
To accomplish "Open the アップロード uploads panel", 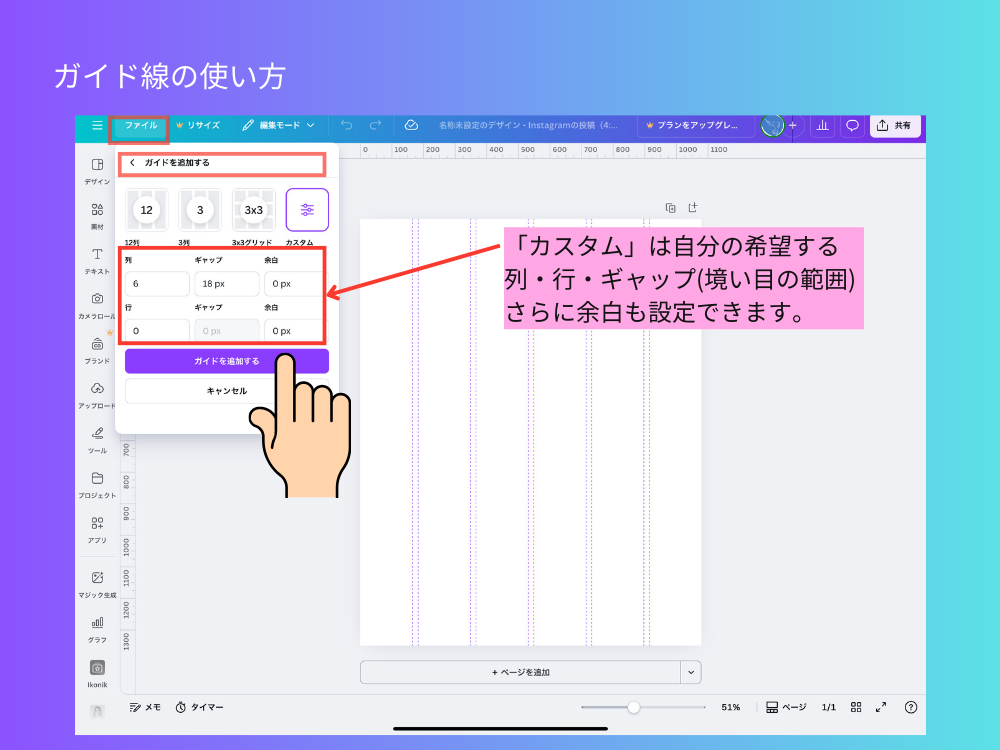I will [97, 394].
